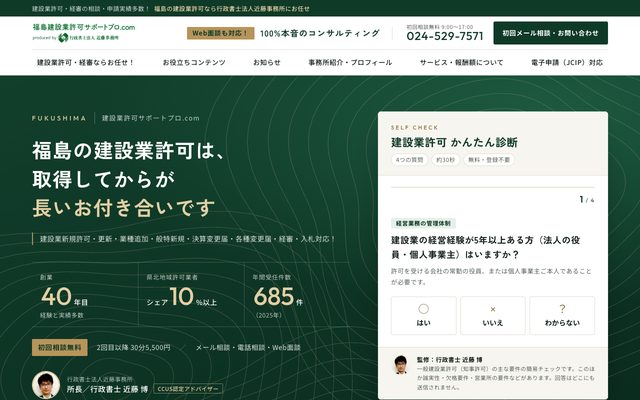The image size is (640, 400).
Task: Click the 行政書士法人 近藤事務所 round logo mark
Action: click(x=63, y=38)
